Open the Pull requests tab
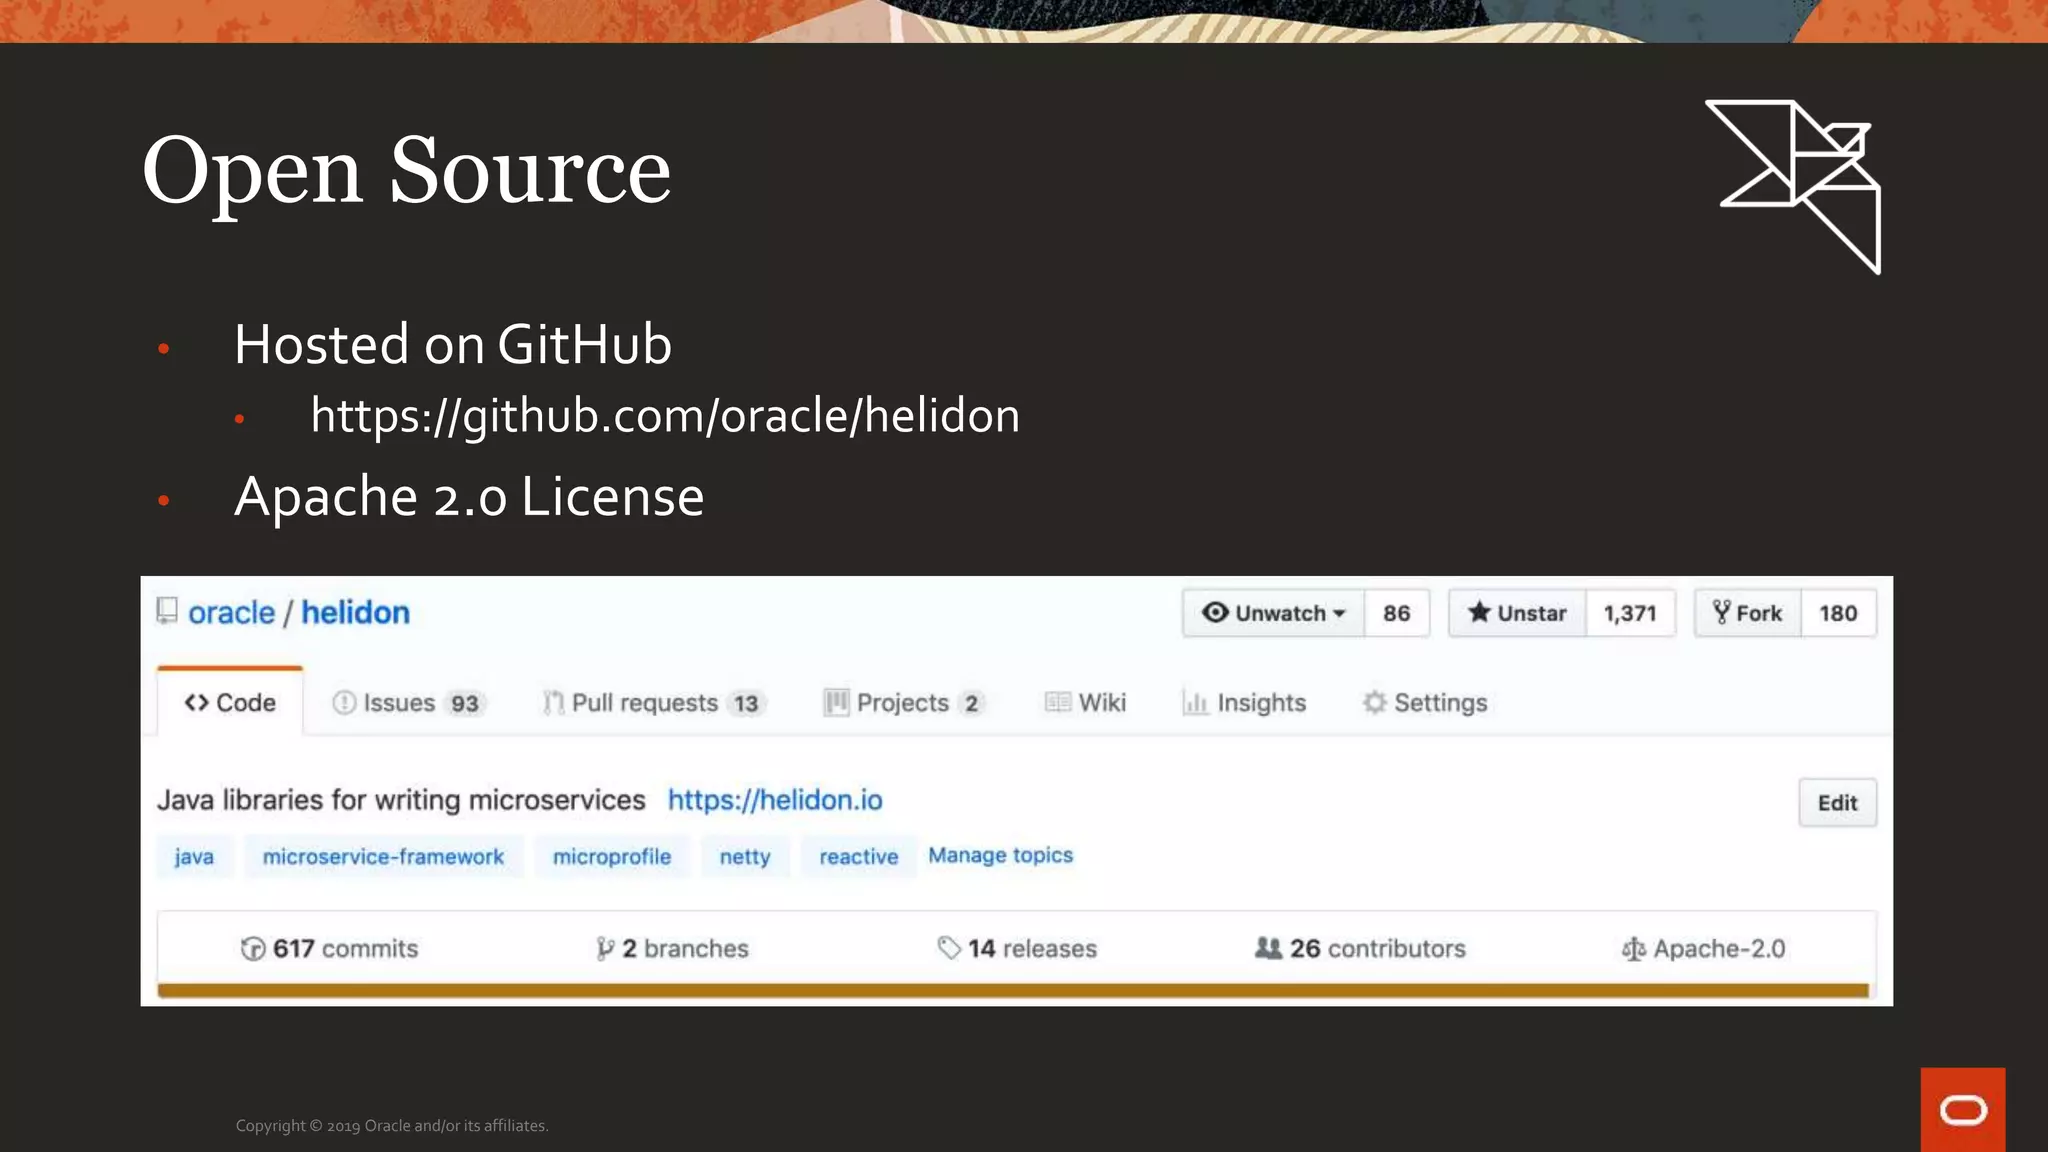Screen dimensions: 2048x1152 tap(654, 703)
